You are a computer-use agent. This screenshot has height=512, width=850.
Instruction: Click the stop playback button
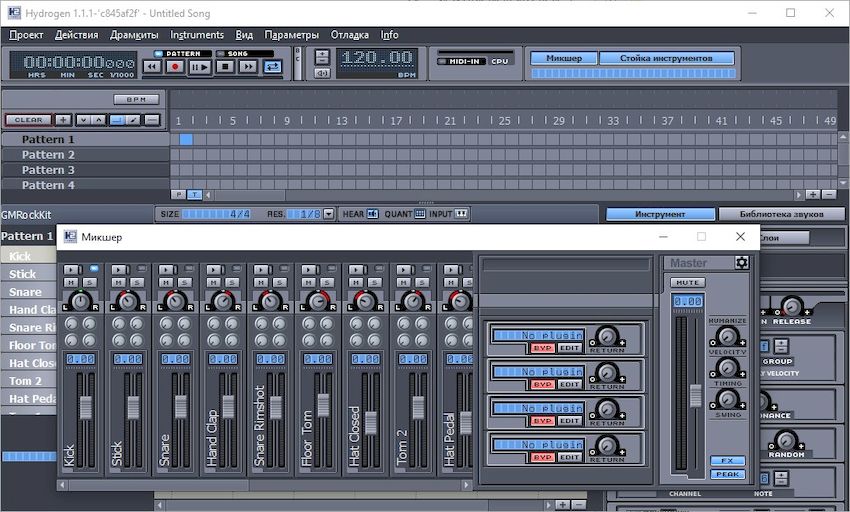point(224,67)
